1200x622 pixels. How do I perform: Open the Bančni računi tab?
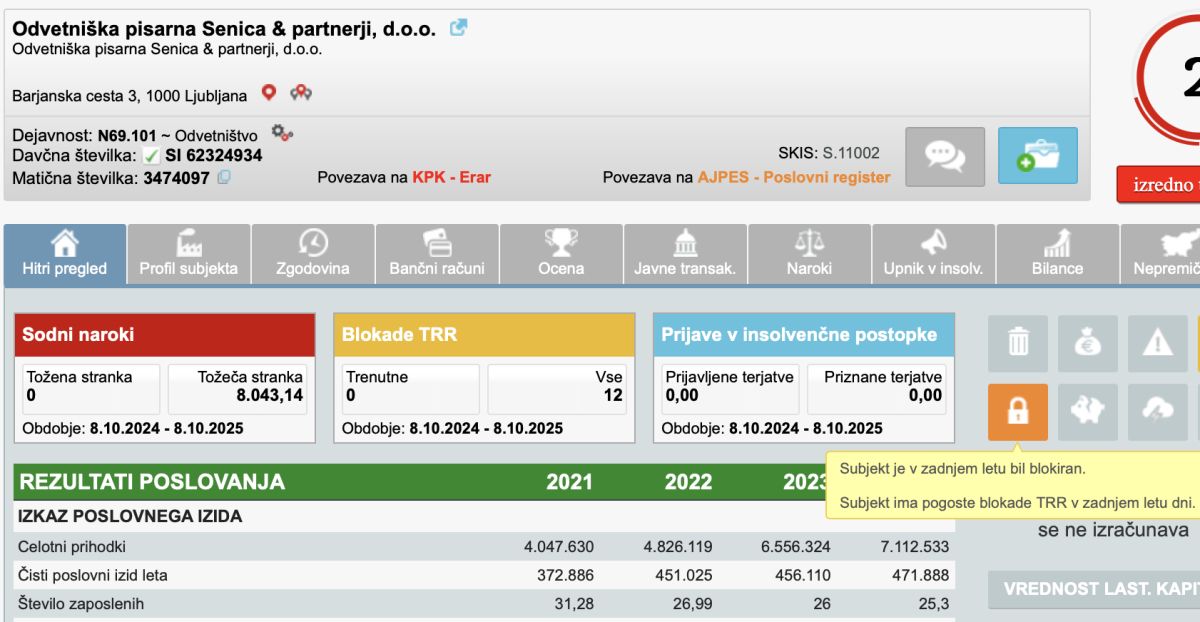437,255
